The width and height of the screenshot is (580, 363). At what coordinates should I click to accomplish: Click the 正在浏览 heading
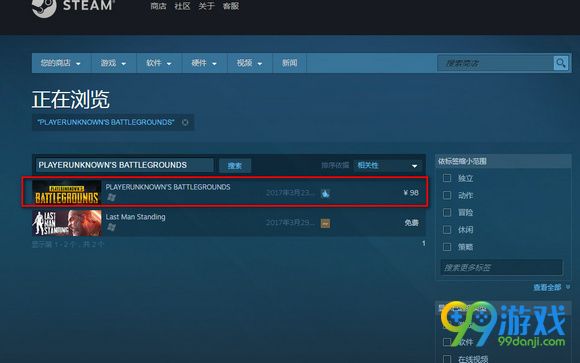click(x=71, y=99)
